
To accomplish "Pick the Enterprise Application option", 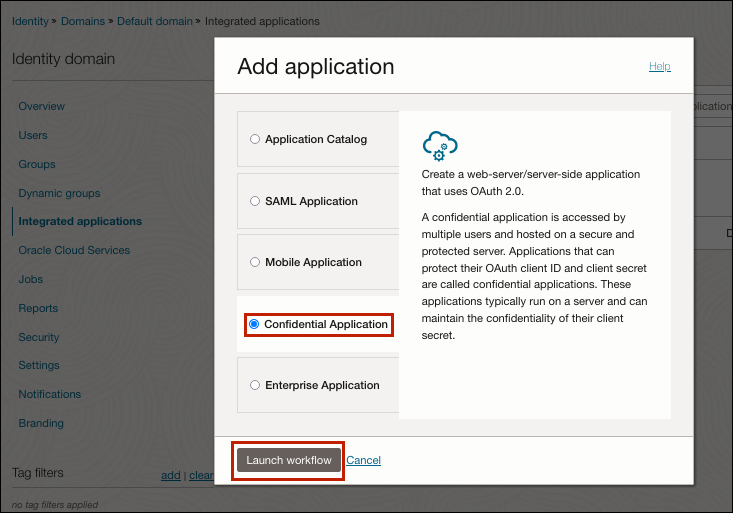I will click(x=255, y=386).
